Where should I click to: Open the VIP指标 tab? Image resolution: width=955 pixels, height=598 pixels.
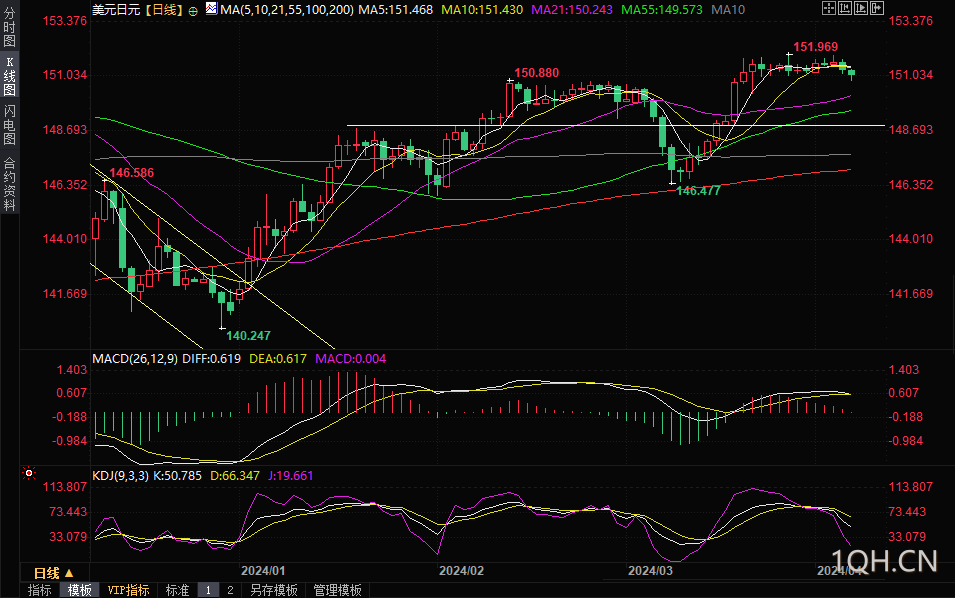coord(129,590)
